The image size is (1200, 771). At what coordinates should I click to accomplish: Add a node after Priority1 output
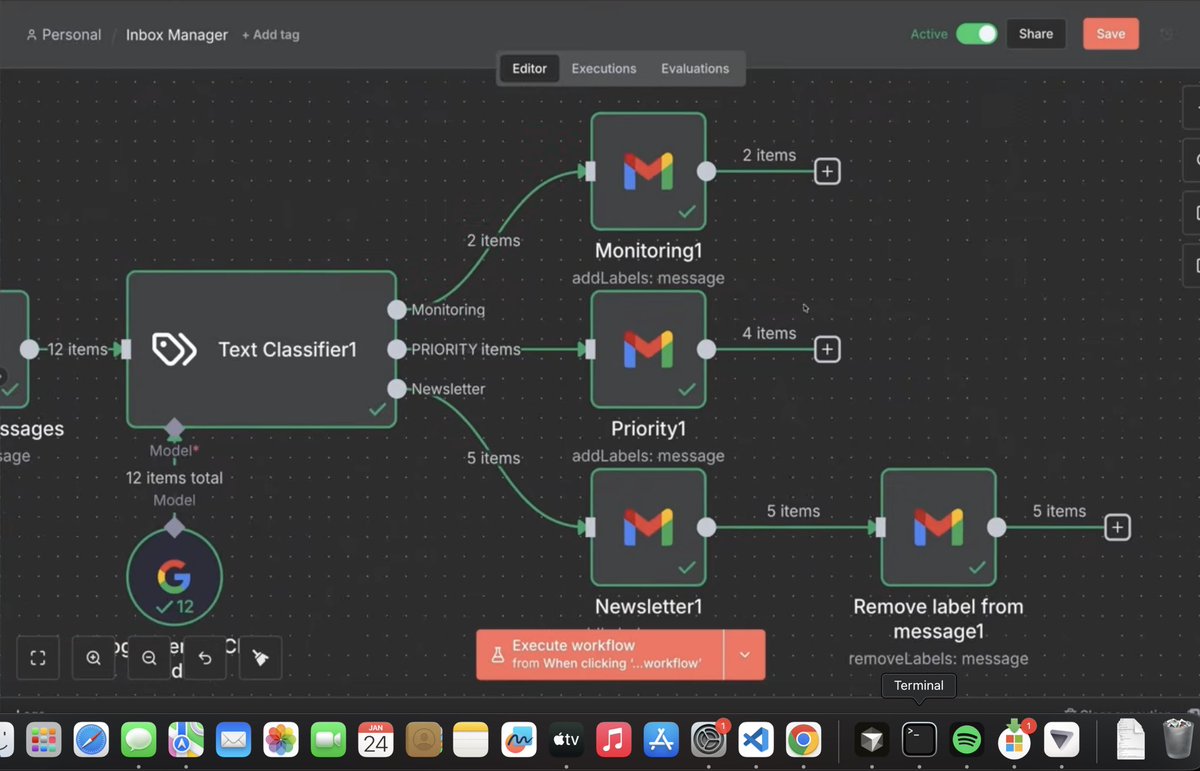pyautogui.click(x=827, y=349)
